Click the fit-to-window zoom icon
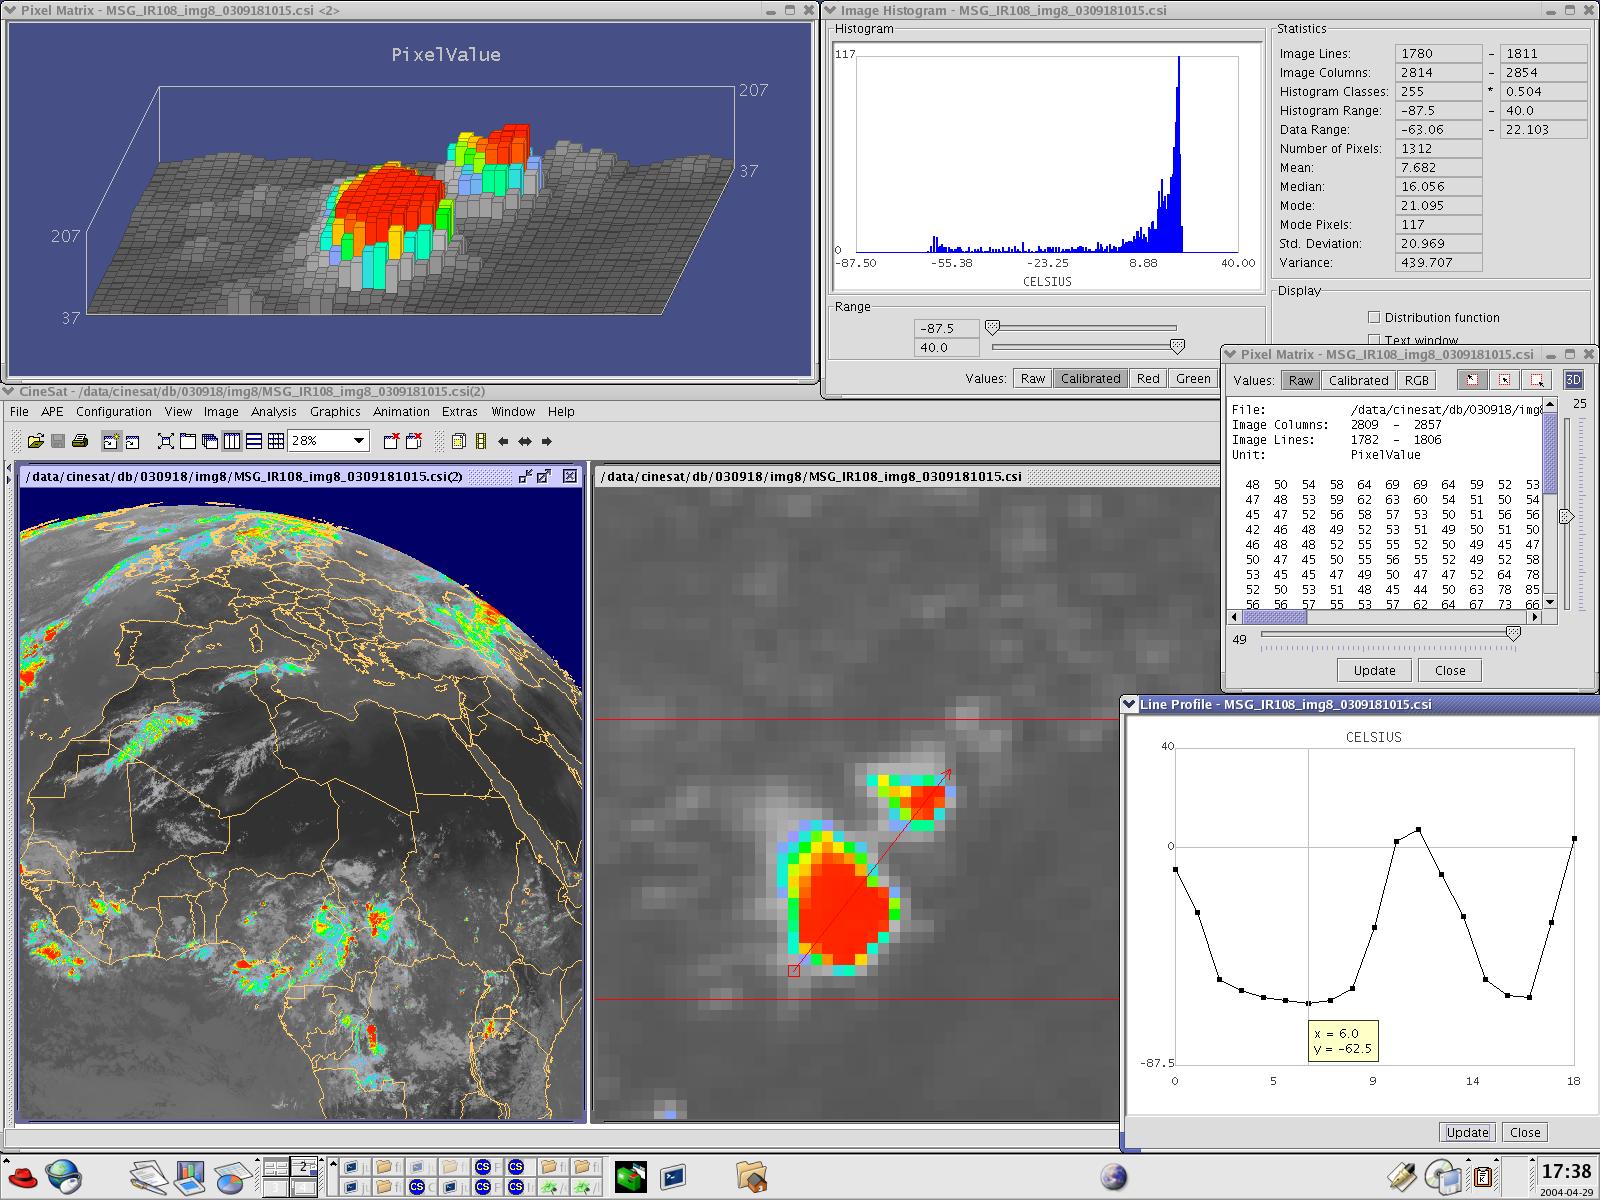Image resolution: width=1600 pixels, height=1200 pixels. pos(166,441)
